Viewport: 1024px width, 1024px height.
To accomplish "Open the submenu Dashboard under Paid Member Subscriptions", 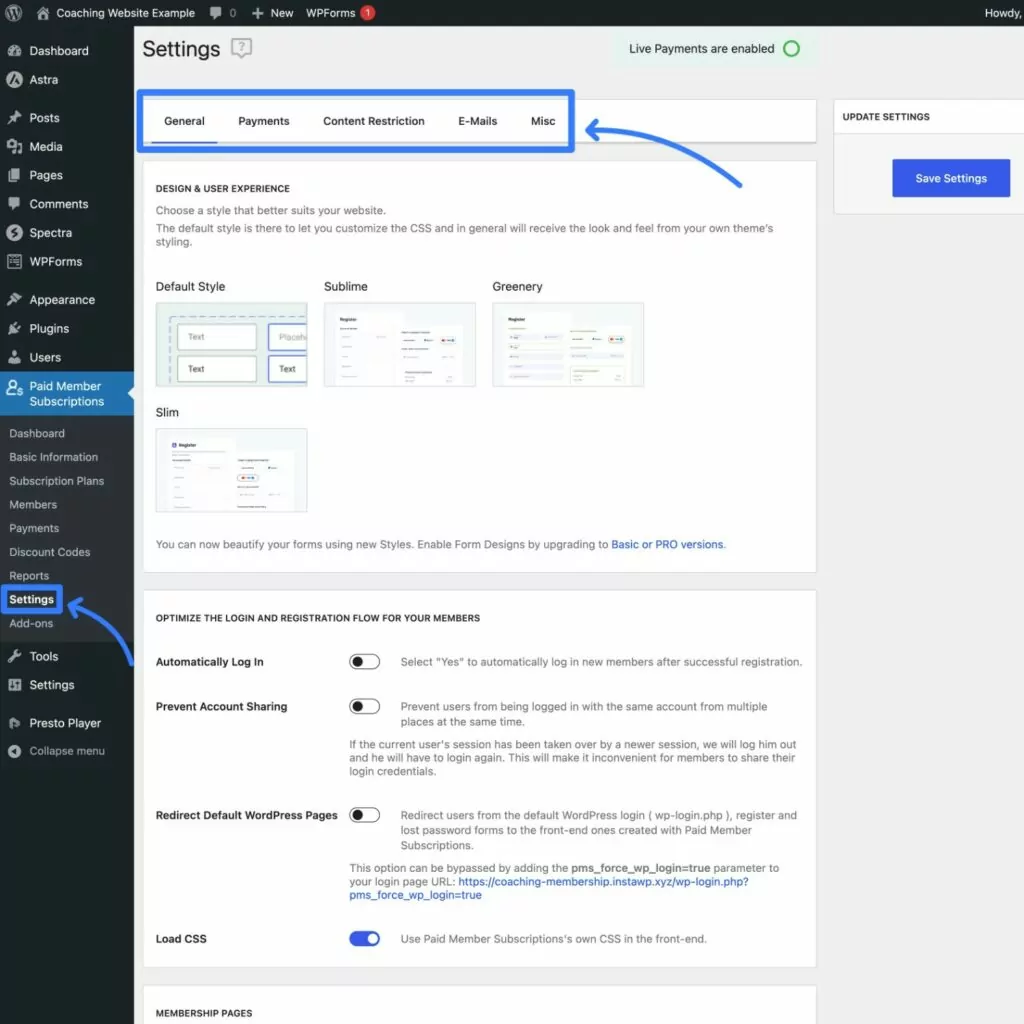I will click(37, 434).
